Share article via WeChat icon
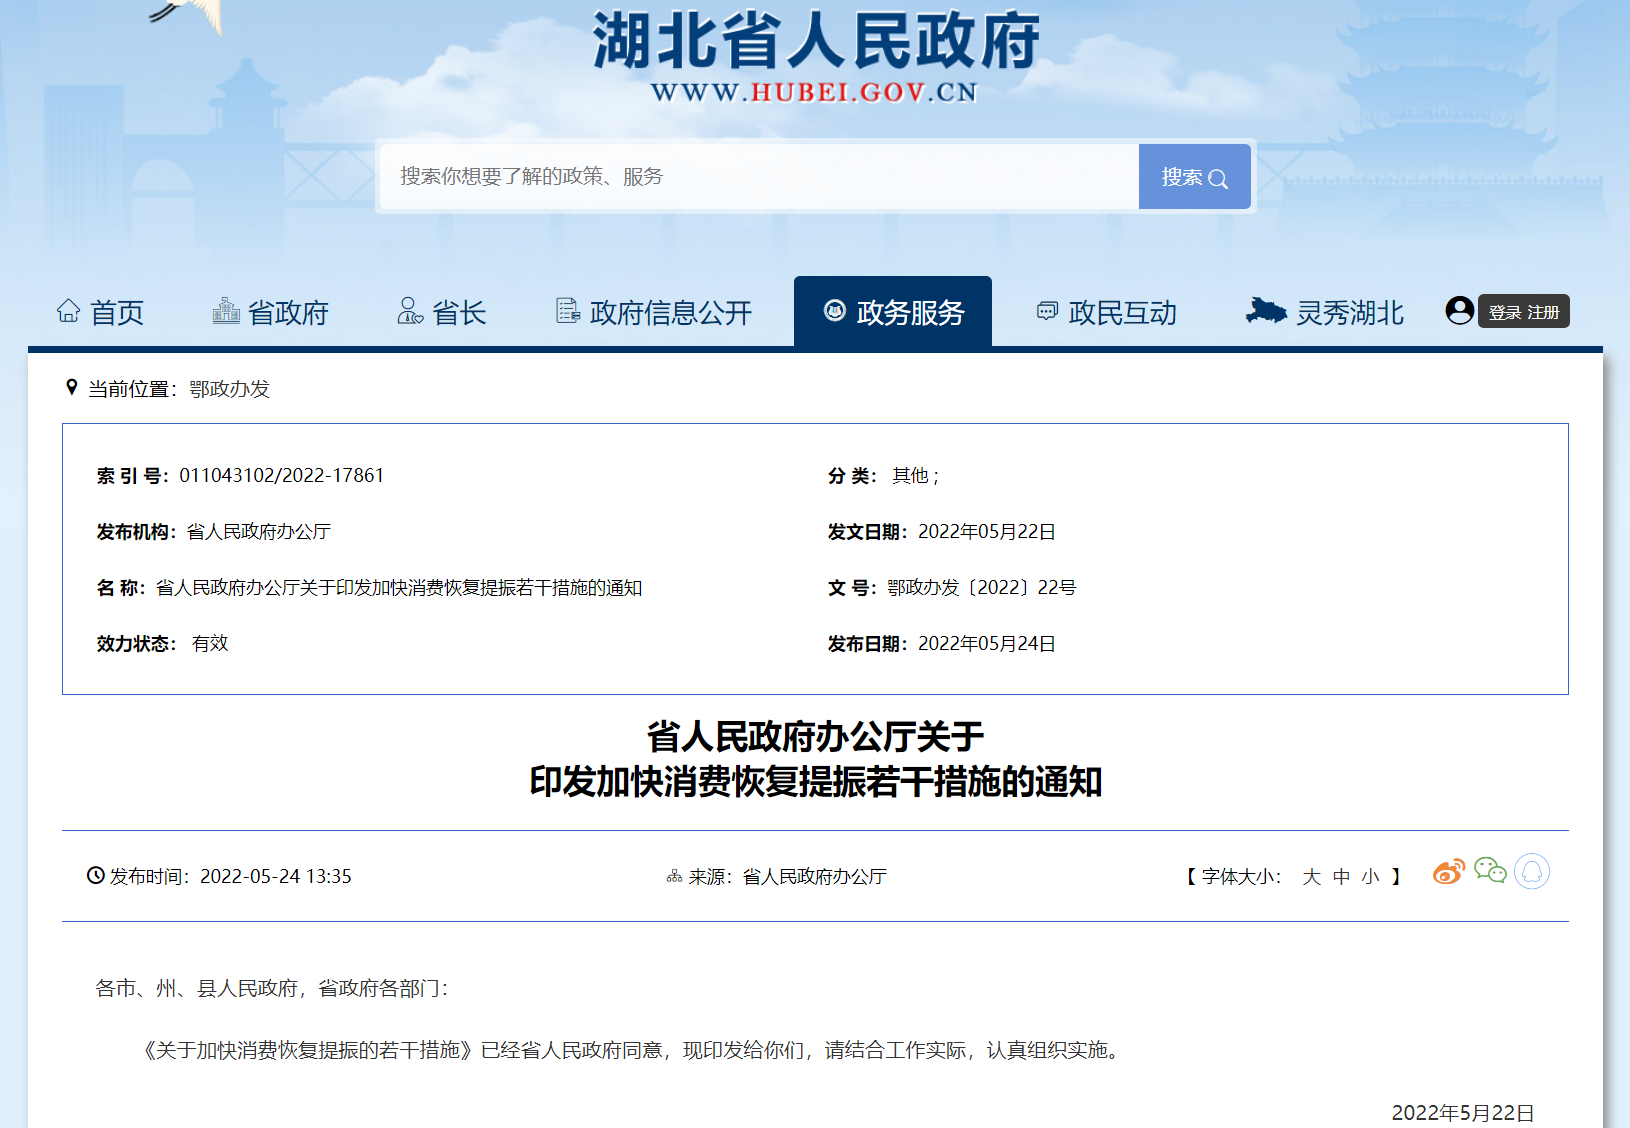Screen dimensions: 1630x1128 pyautogui.click(x=1490, y=871)
